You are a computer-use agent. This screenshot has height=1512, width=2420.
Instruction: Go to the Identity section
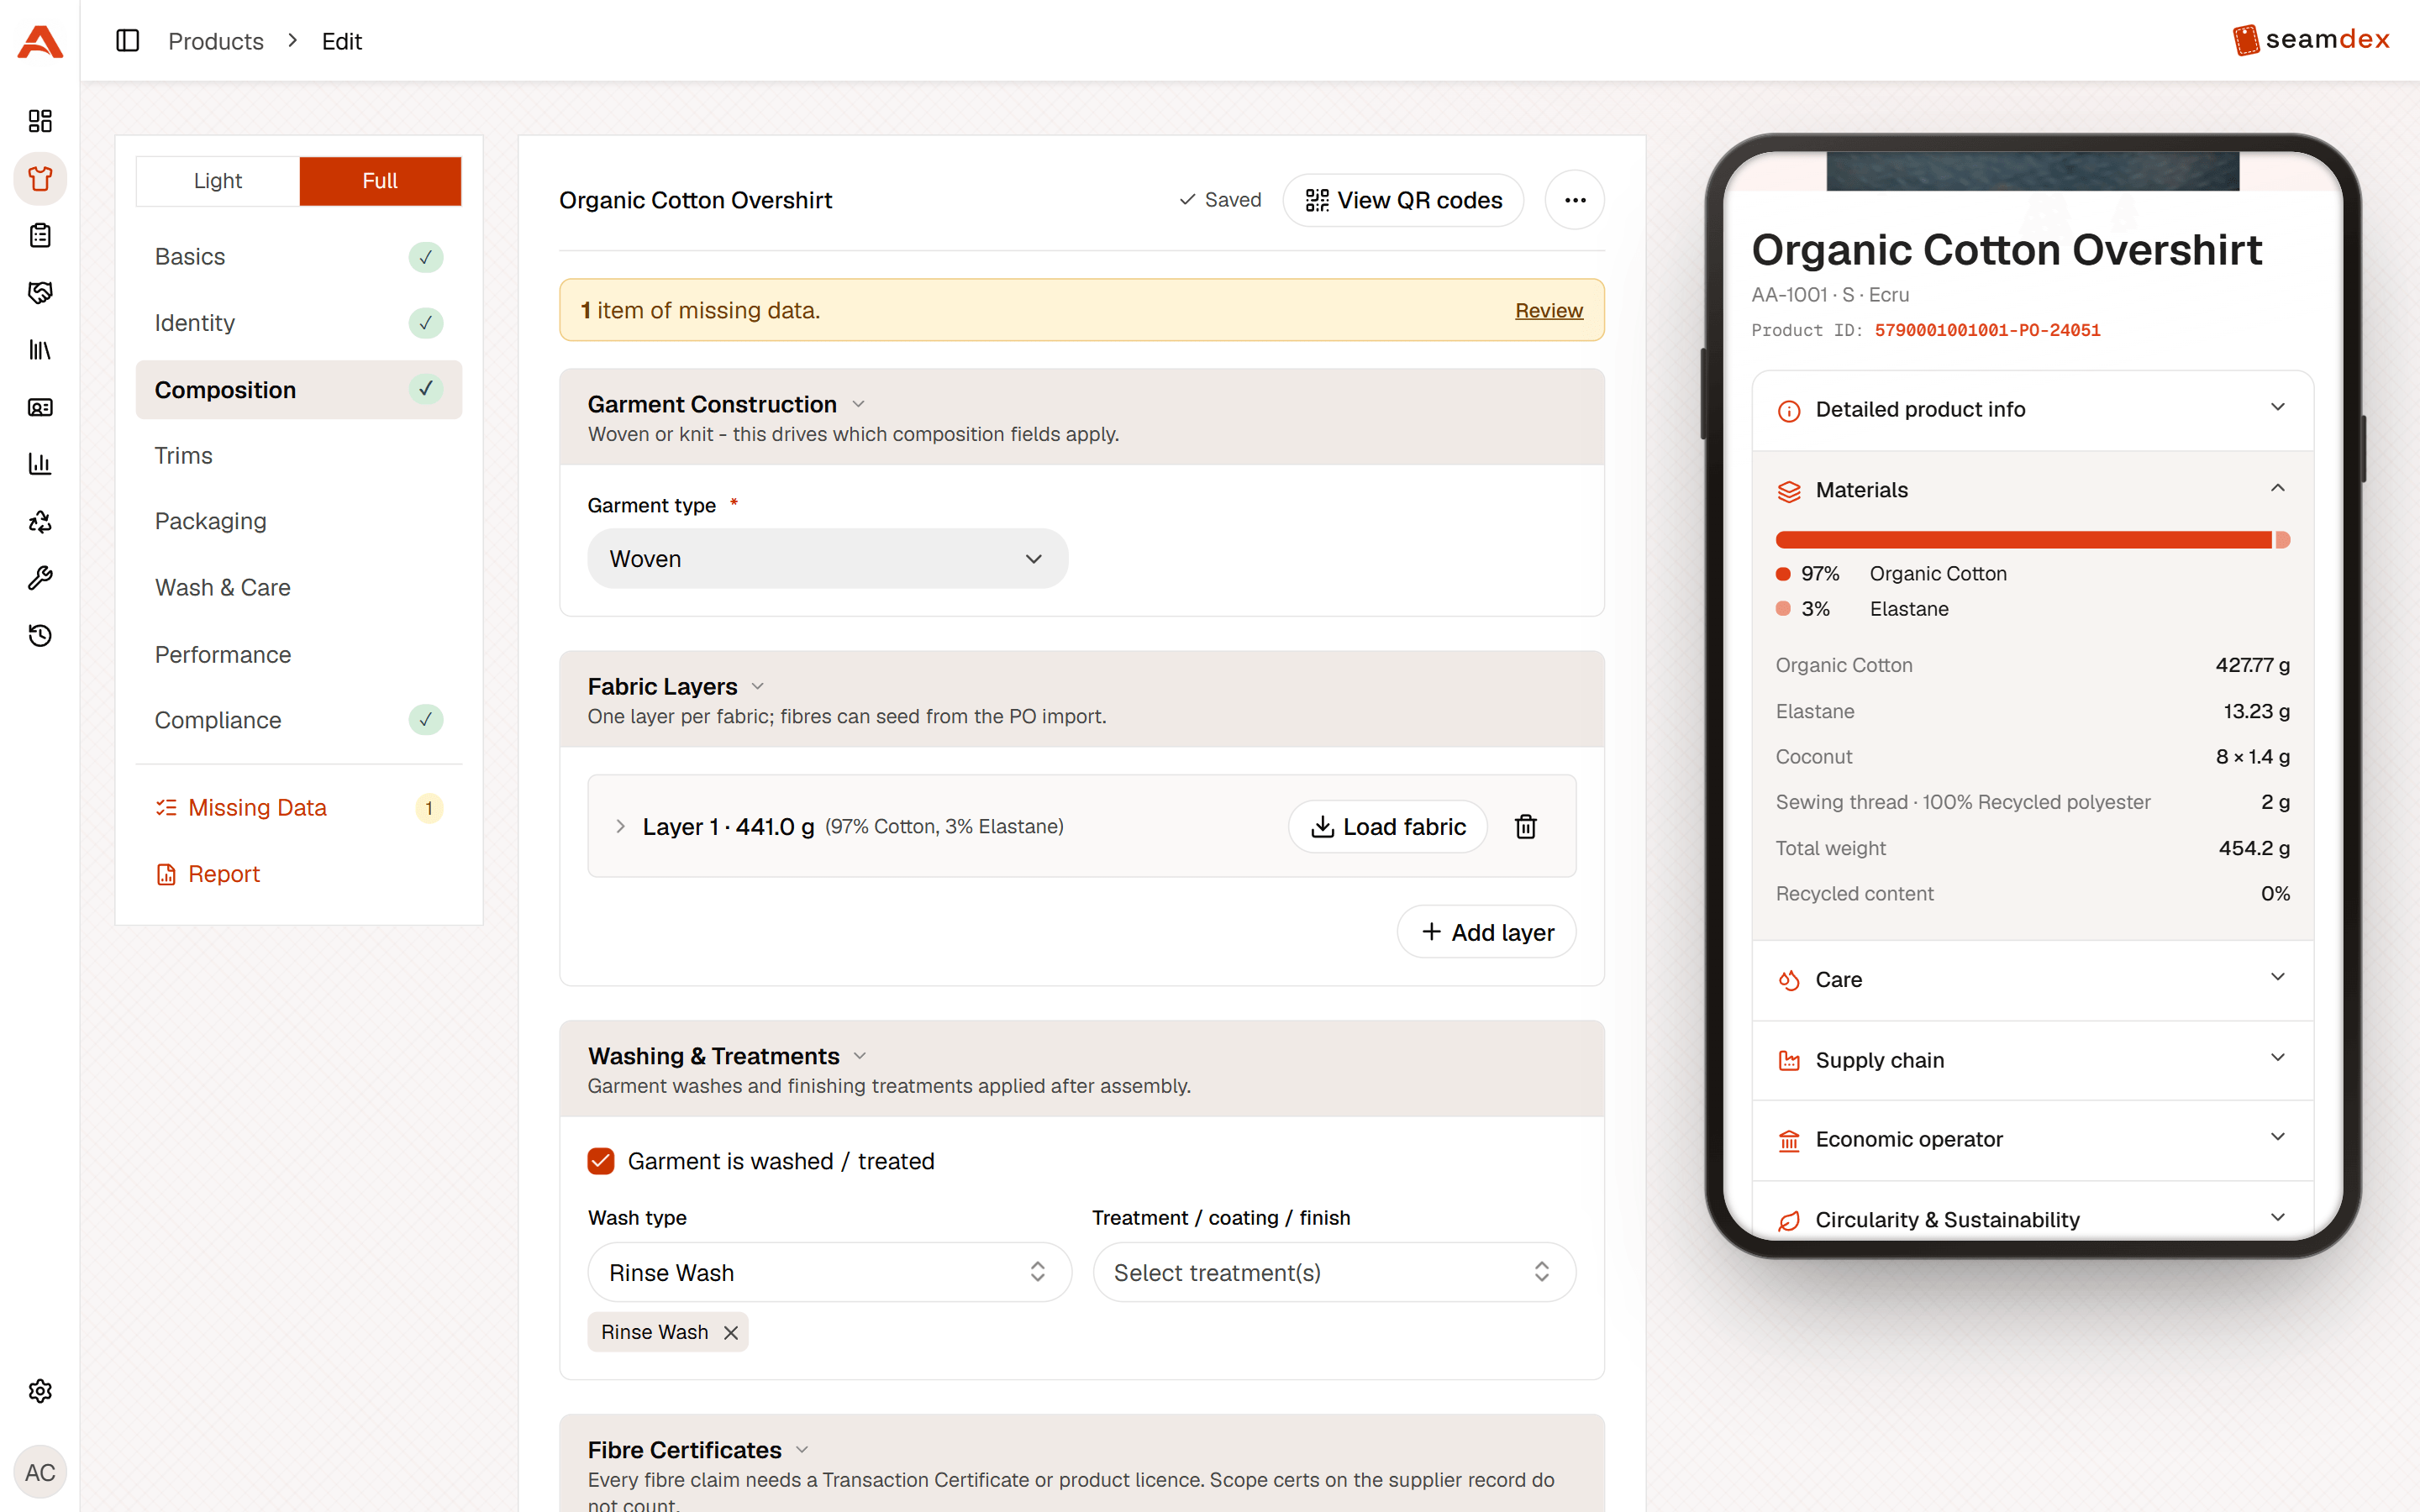(x=298, y=323)
